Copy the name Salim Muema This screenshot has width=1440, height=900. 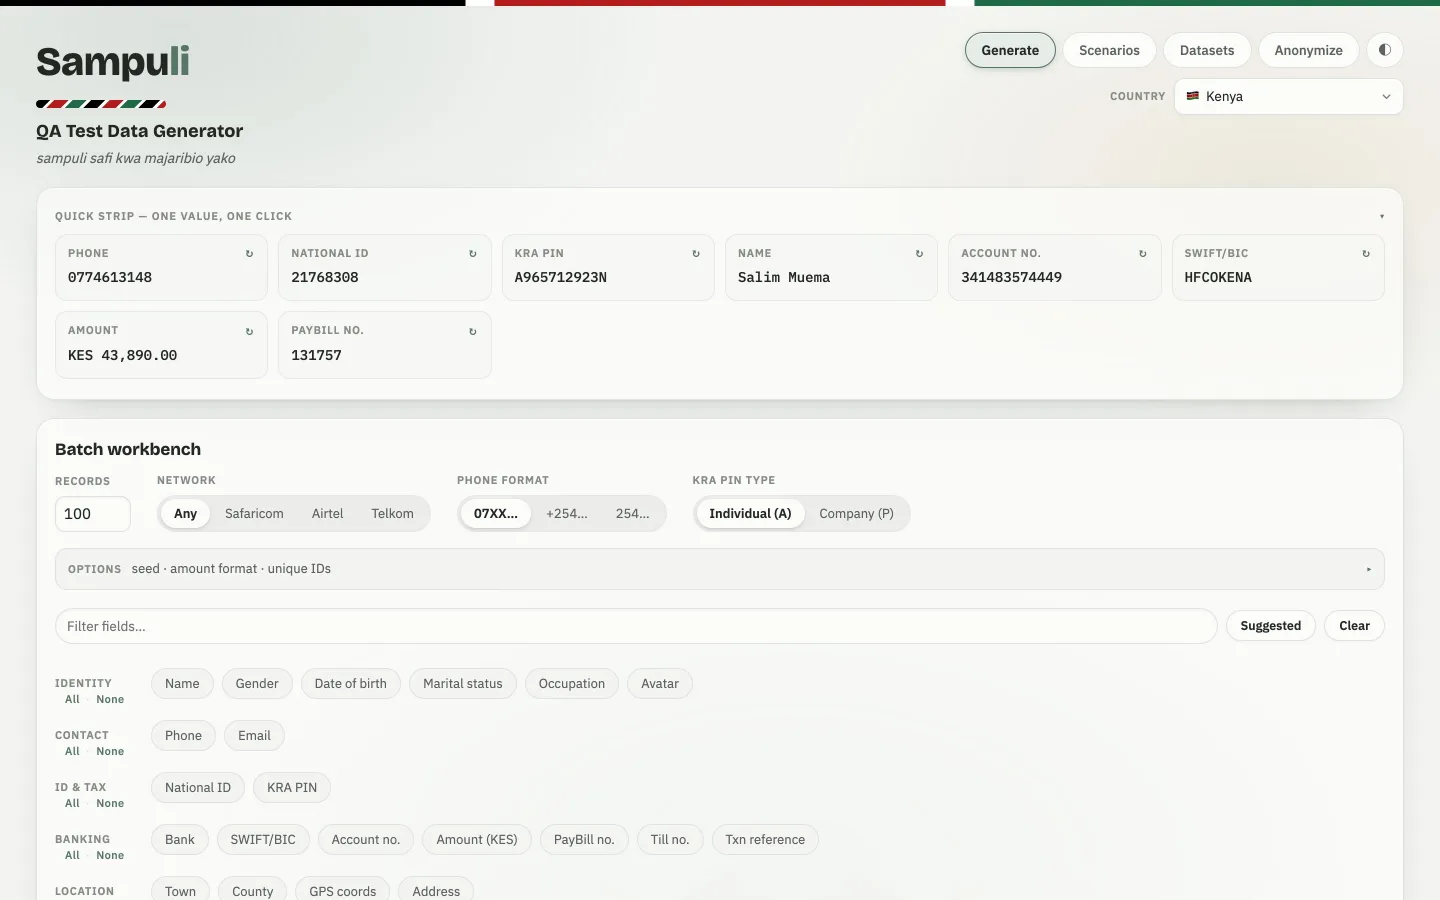coord(784,278)
